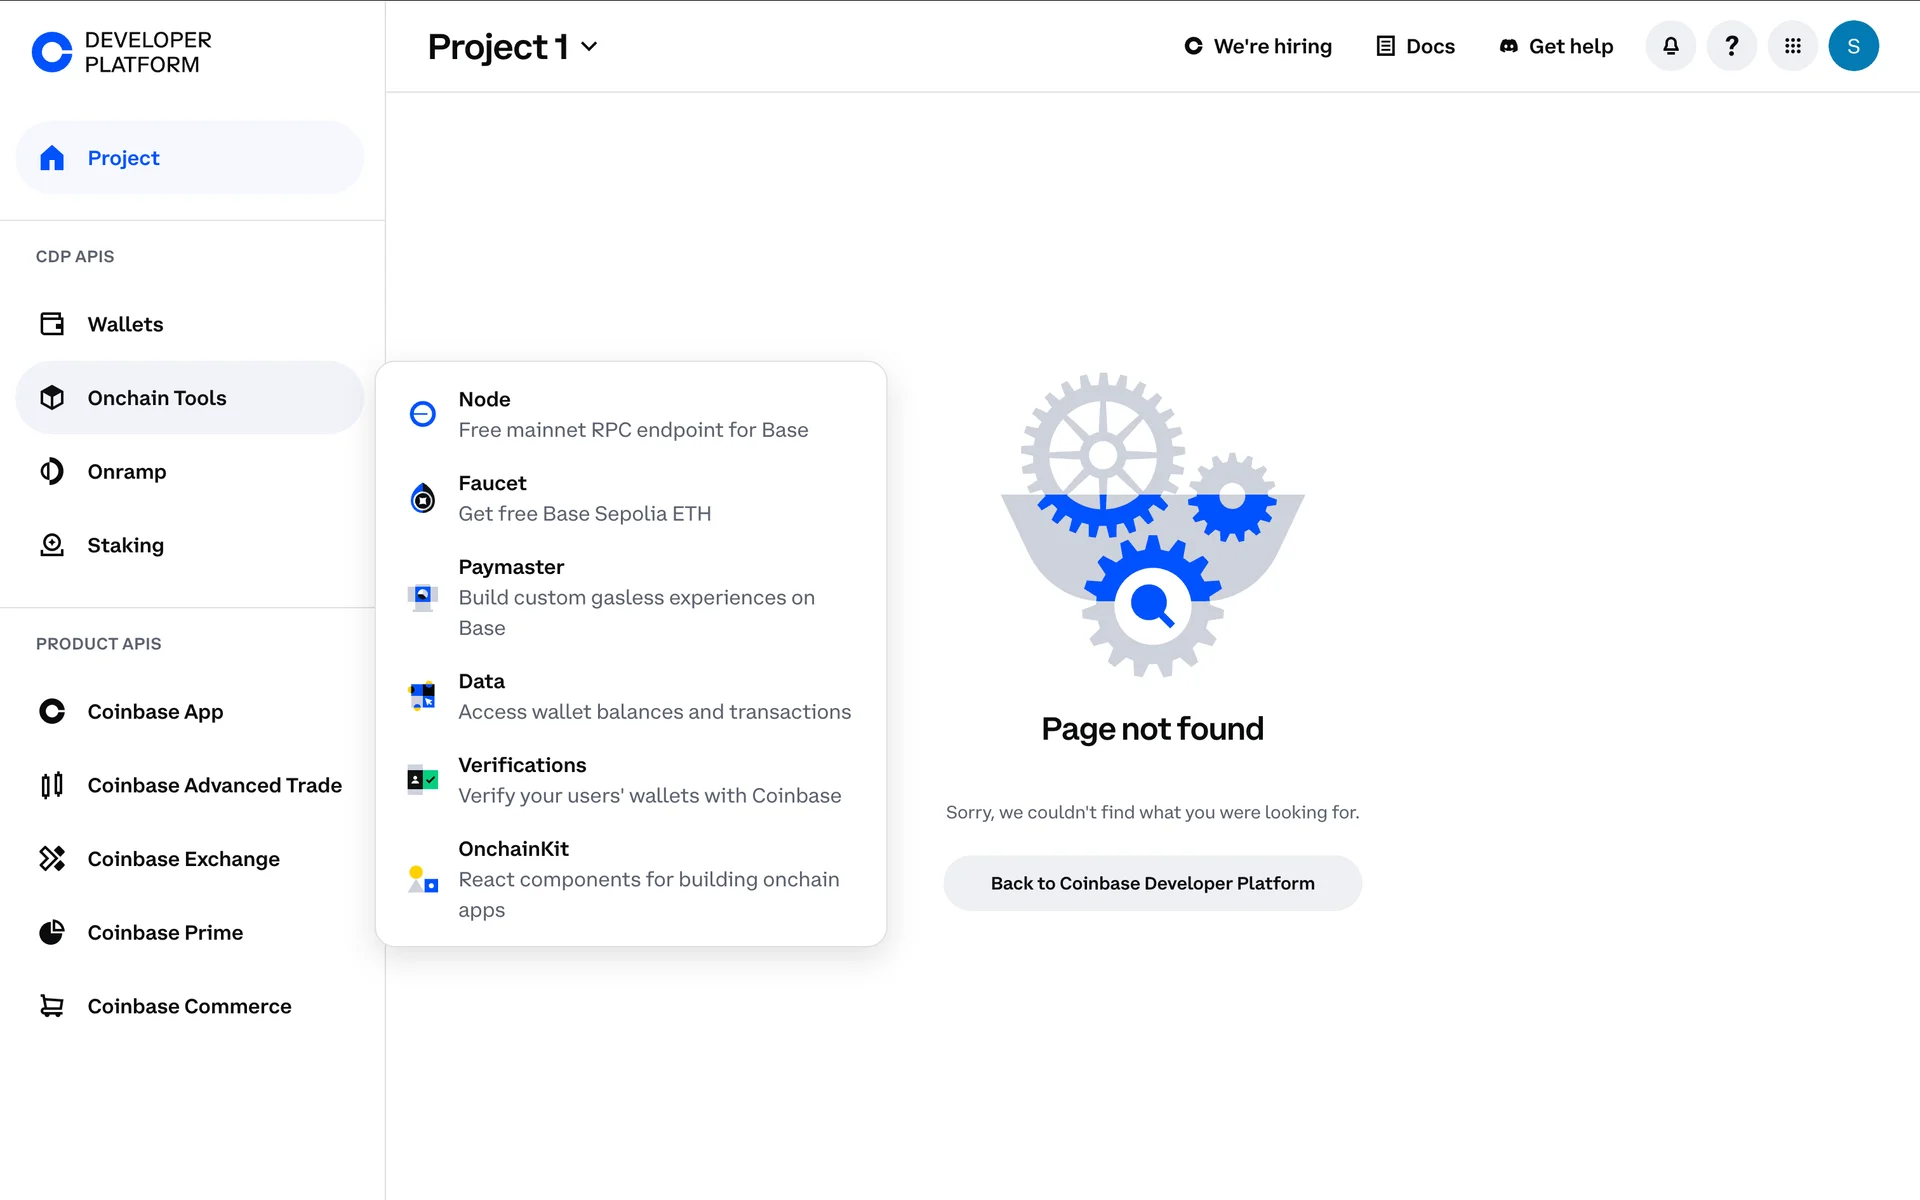Image resolution: width=1920 pixels, height=1200 pixels.
Task: Click the Faucet droplet icon
Action: coord(423,498)
